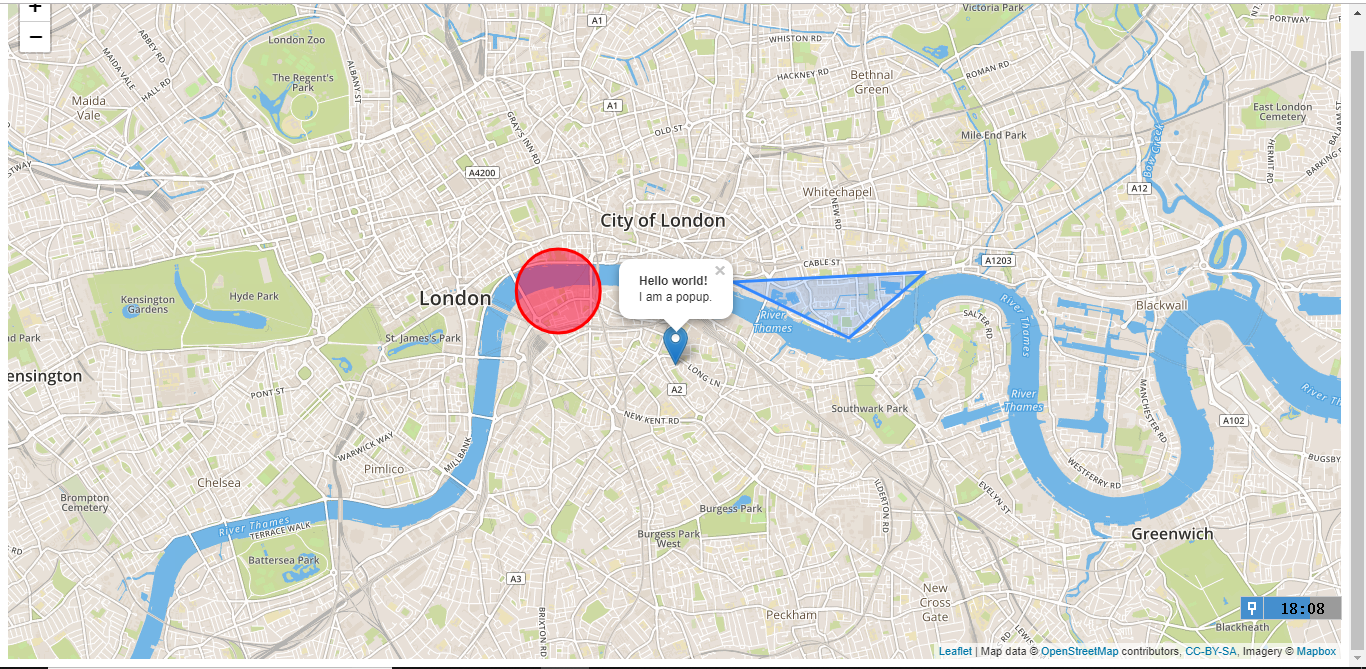The height and width of the screenshot is (669, 1366).
Task: Click the City of London map label
Action: [x=663, y=221]
